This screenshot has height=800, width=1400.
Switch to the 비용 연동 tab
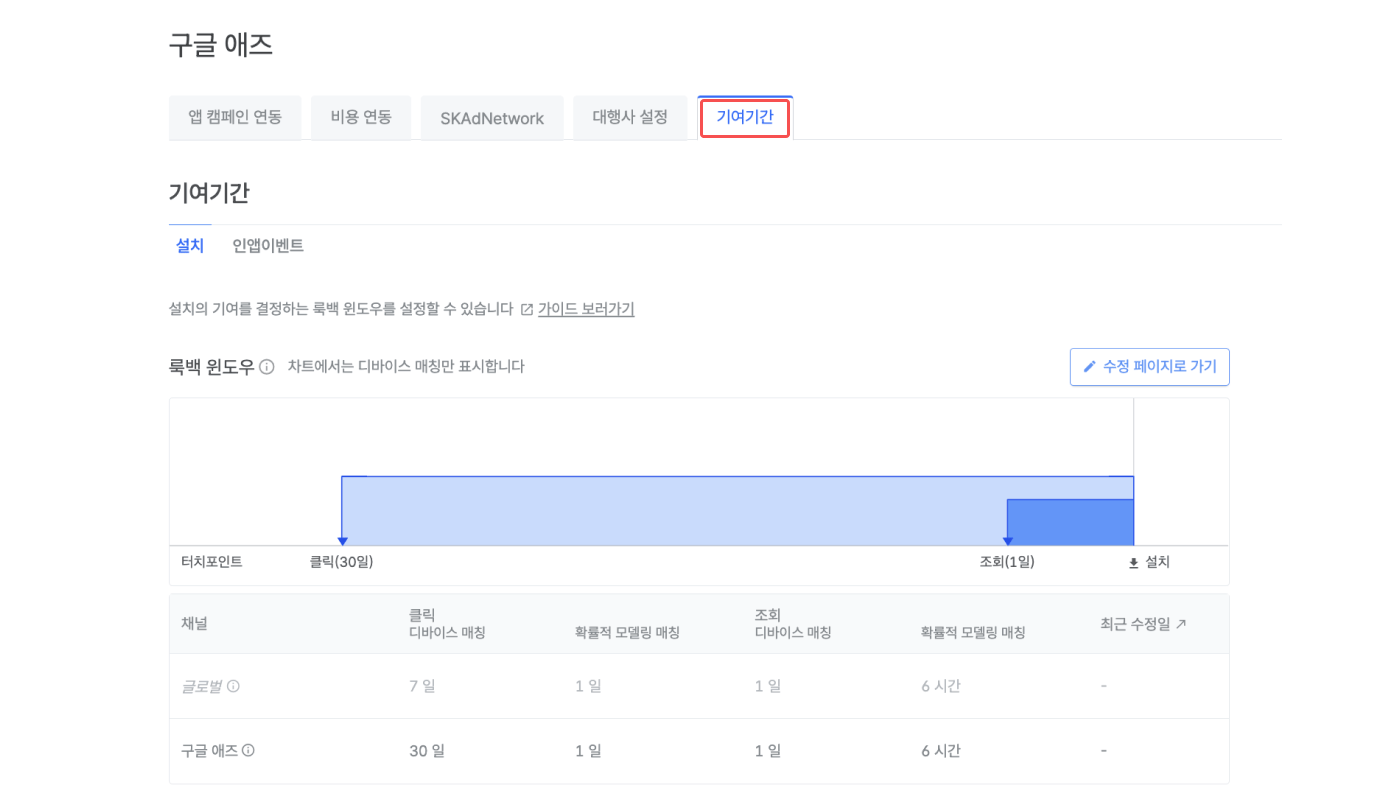[361, 117]
